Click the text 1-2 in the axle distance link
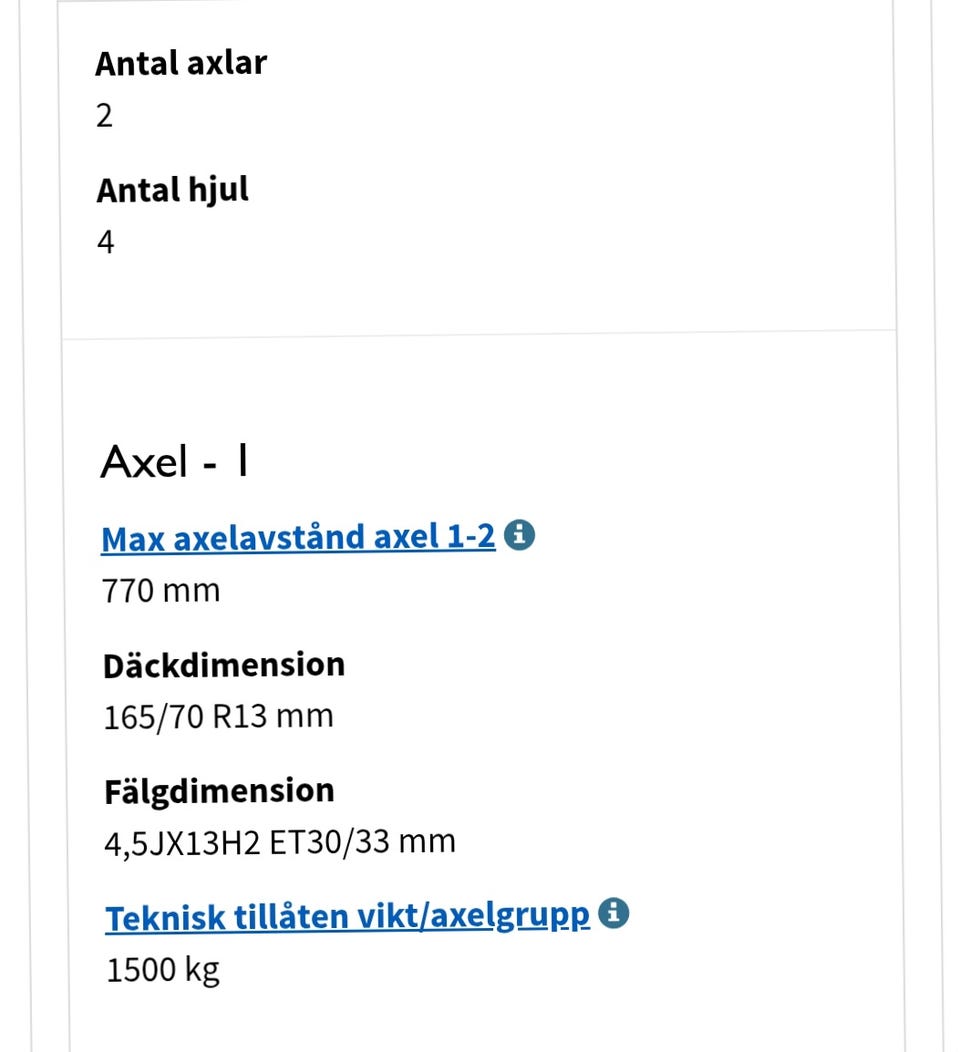Viewport: 960px width, 1052px height. [x=475, y=538]
